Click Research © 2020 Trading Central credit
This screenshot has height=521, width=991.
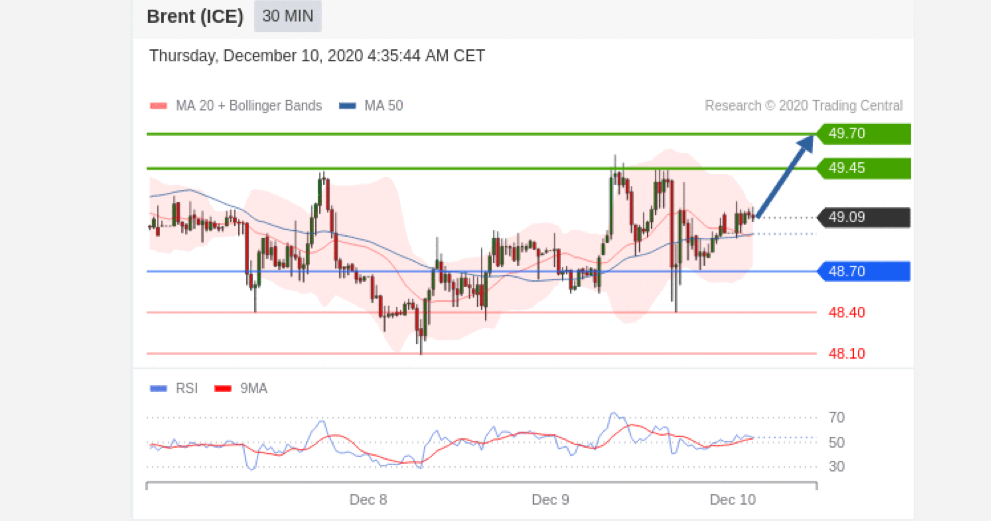click(x=804, y=106)
